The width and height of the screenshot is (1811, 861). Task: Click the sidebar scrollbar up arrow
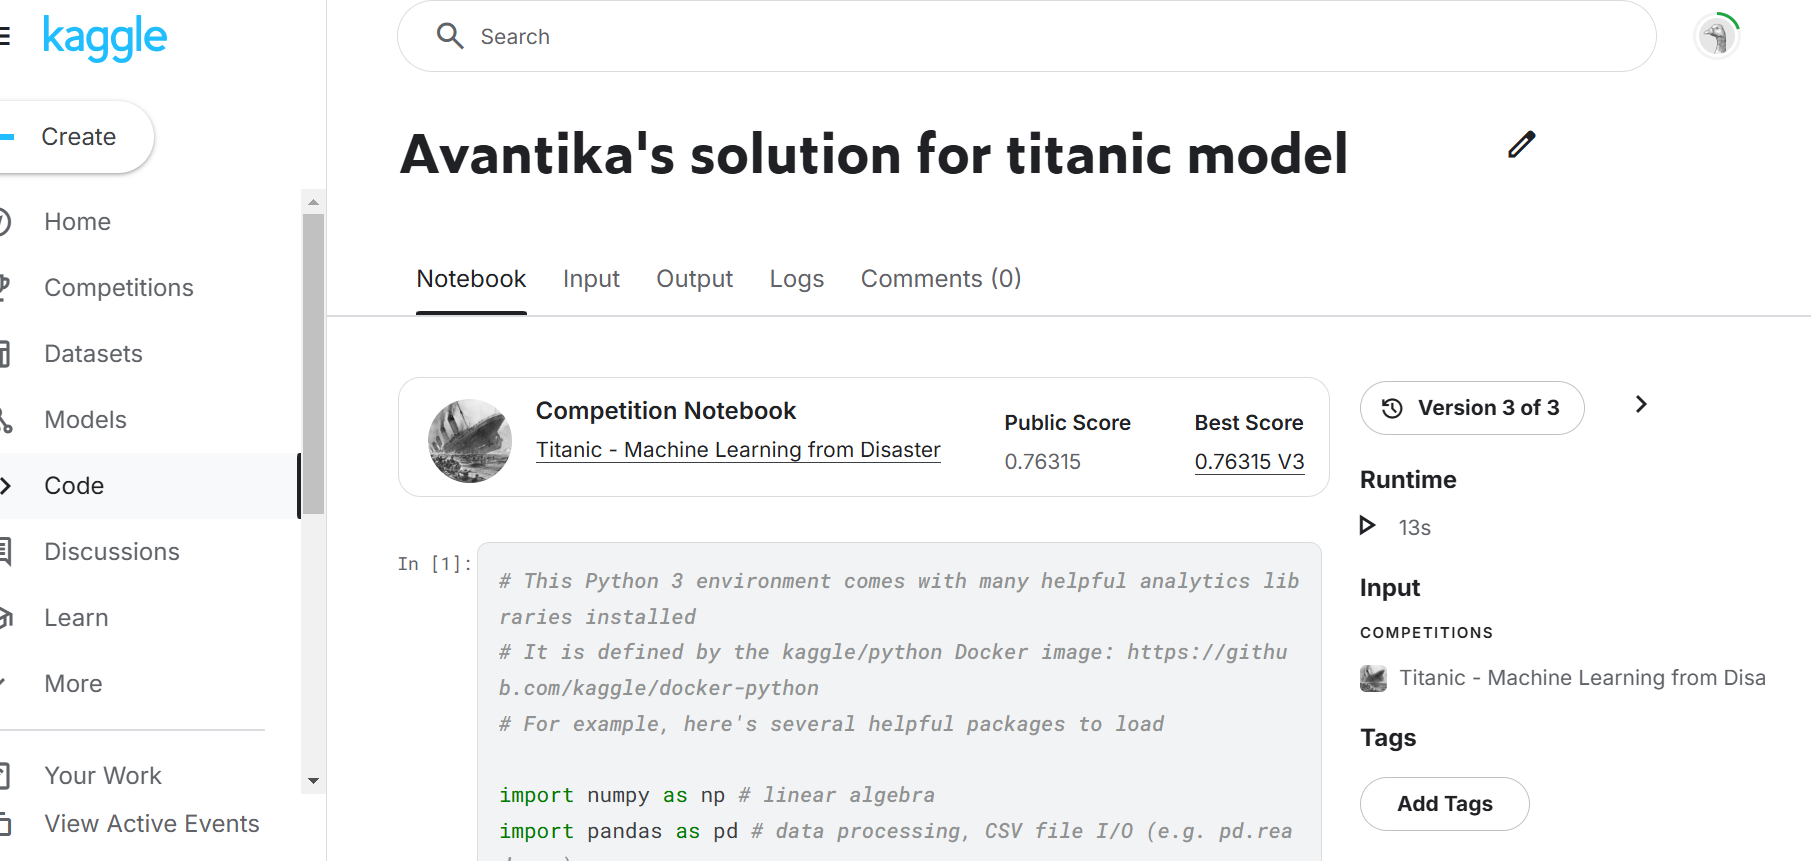[x=313, y=202]
